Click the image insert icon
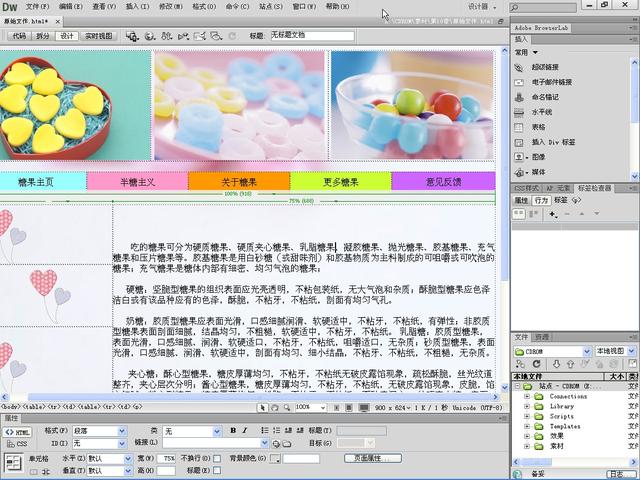 pos(519,157)
